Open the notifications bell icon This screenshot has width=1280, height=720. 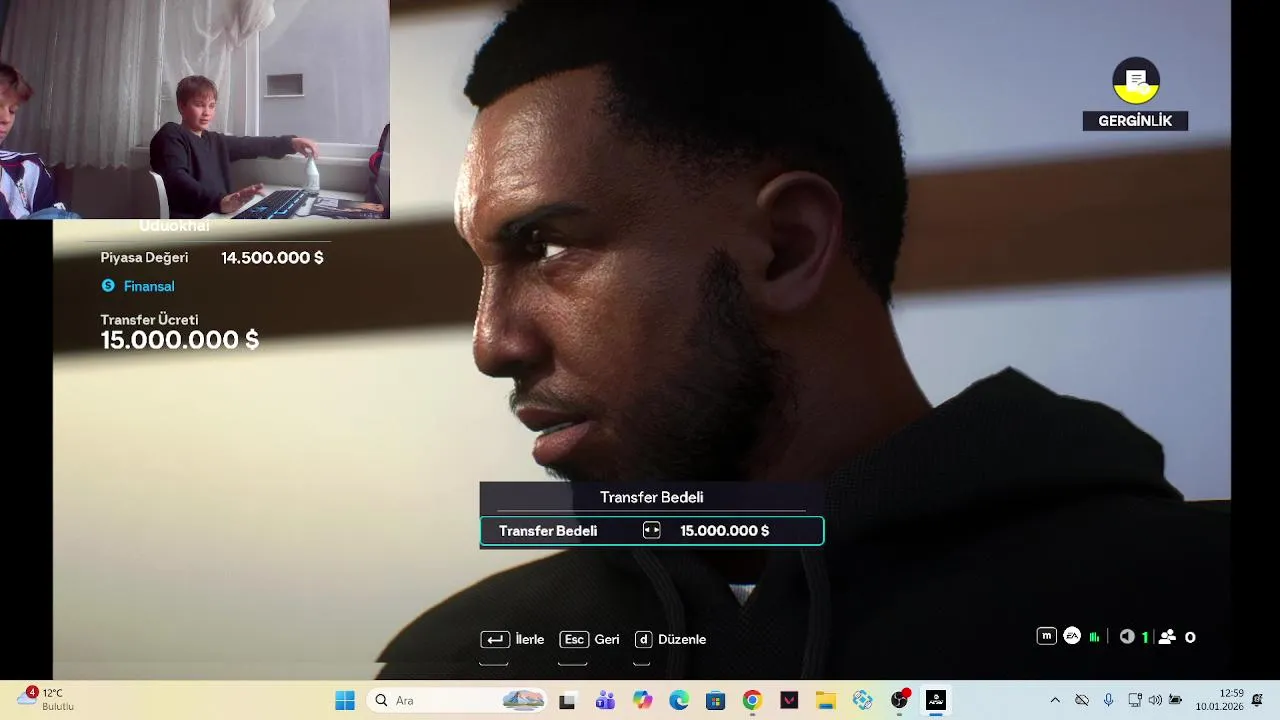pos(1257,699)
